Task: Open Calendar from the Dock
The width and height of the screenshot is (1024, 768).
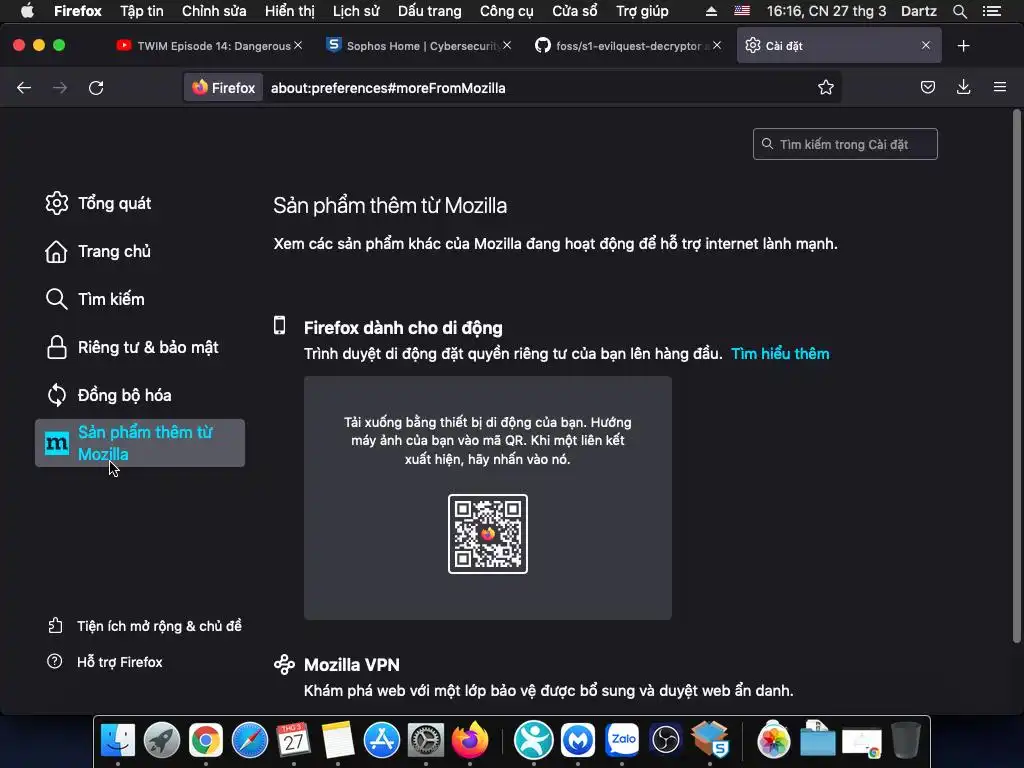Action: (293, 741)
